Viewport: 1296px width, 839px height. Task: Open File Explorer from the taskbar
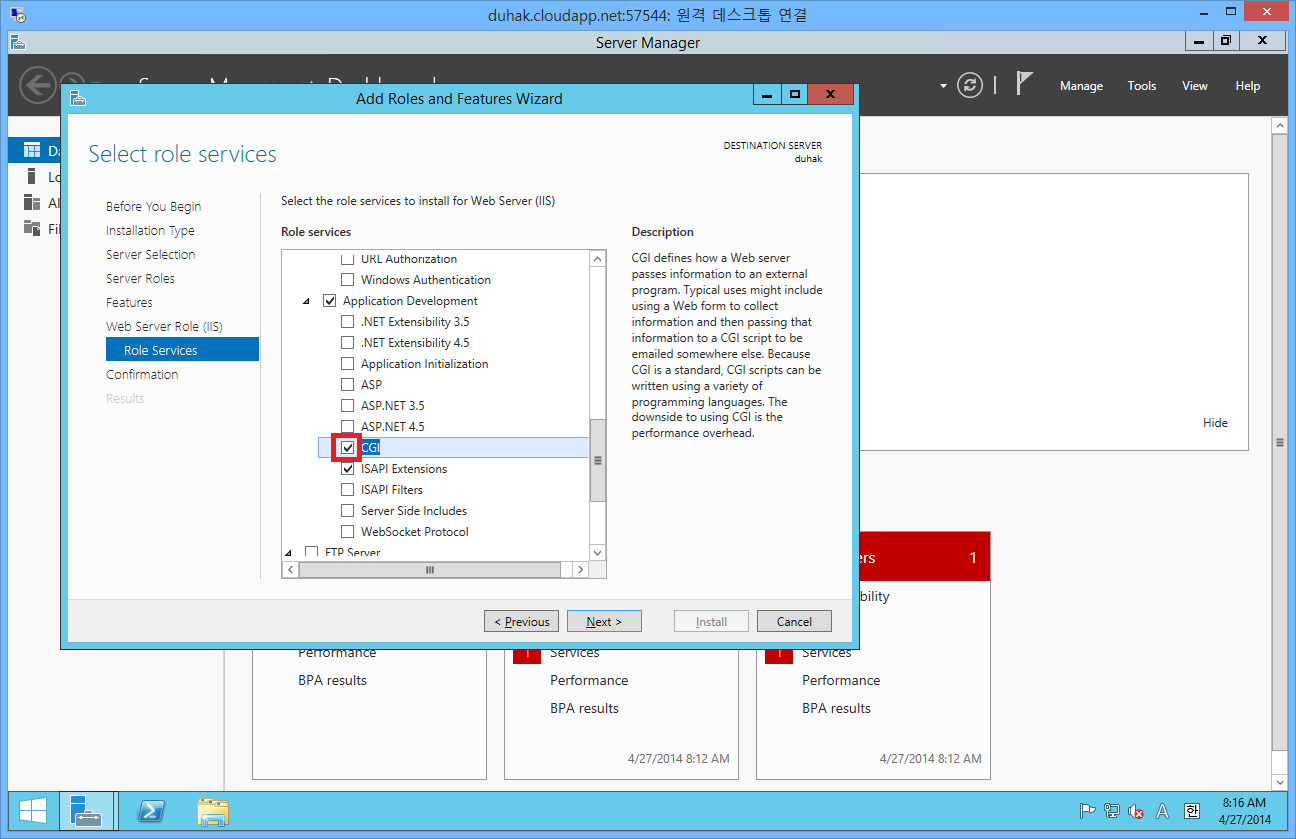click(212, 811)
